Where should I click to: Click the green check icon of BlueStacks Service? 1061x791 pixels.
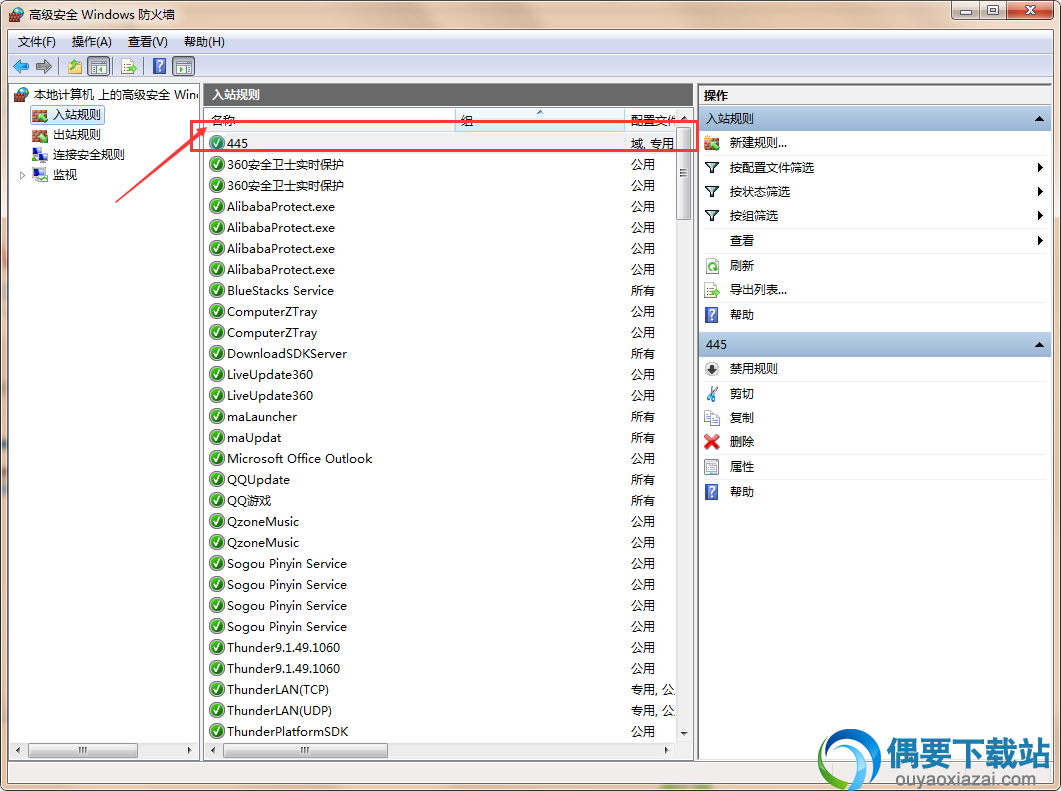[x=217, y=290]
